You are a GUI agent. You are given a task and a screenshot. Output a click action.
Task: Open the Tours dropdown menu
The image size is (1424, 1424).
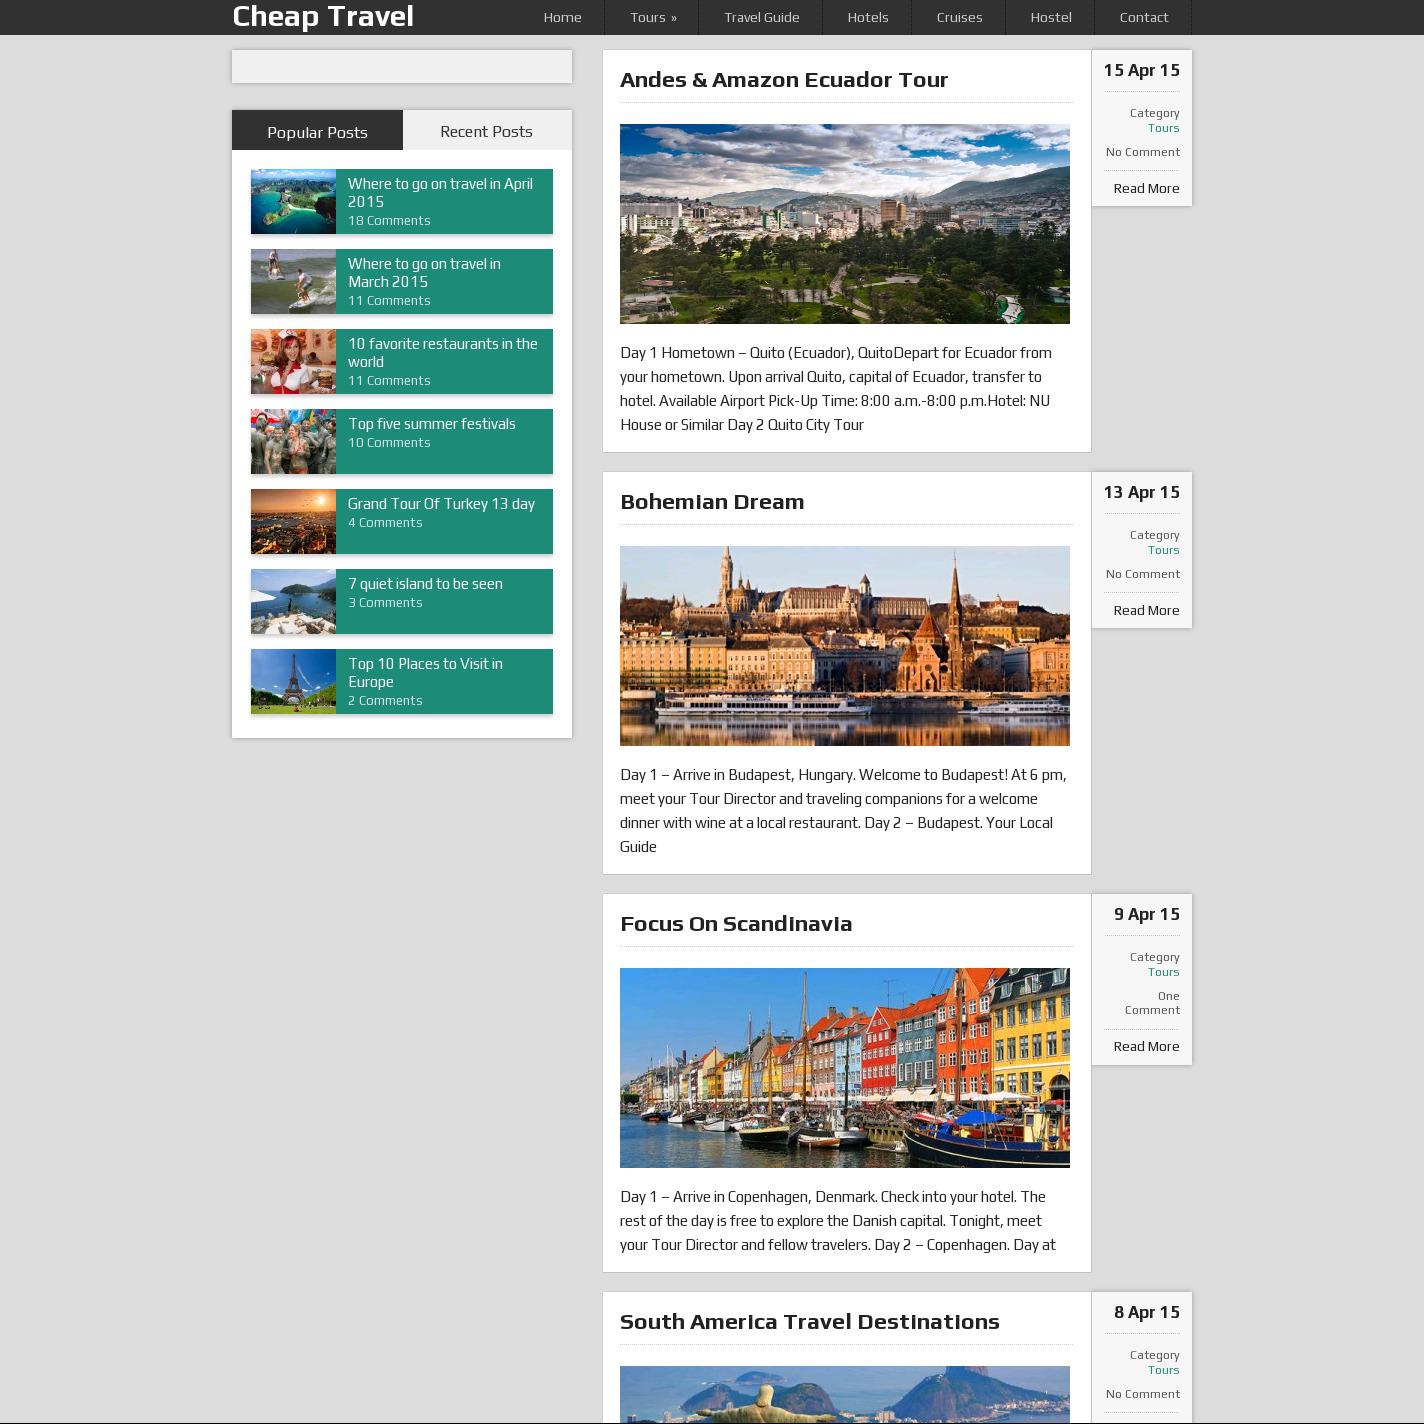click(x=653, y=17)
